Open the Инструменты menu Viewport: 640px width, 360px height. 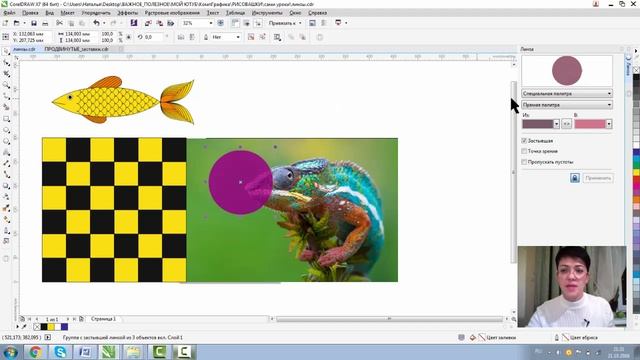pos(267,13)
